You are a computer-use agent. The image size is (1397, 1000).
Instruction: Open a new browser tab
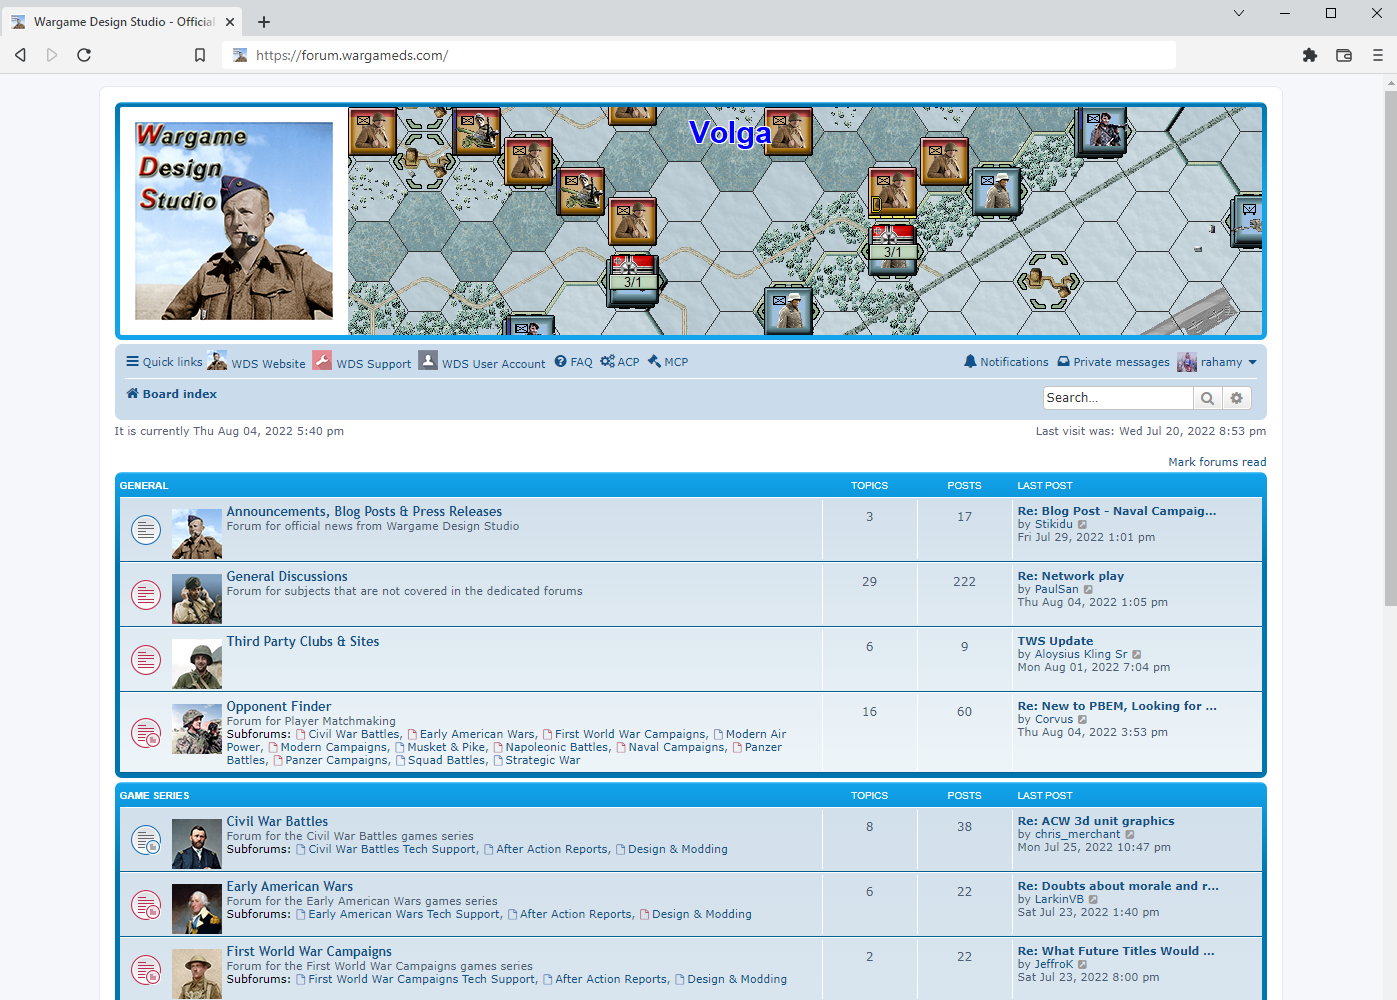(264, 21)
